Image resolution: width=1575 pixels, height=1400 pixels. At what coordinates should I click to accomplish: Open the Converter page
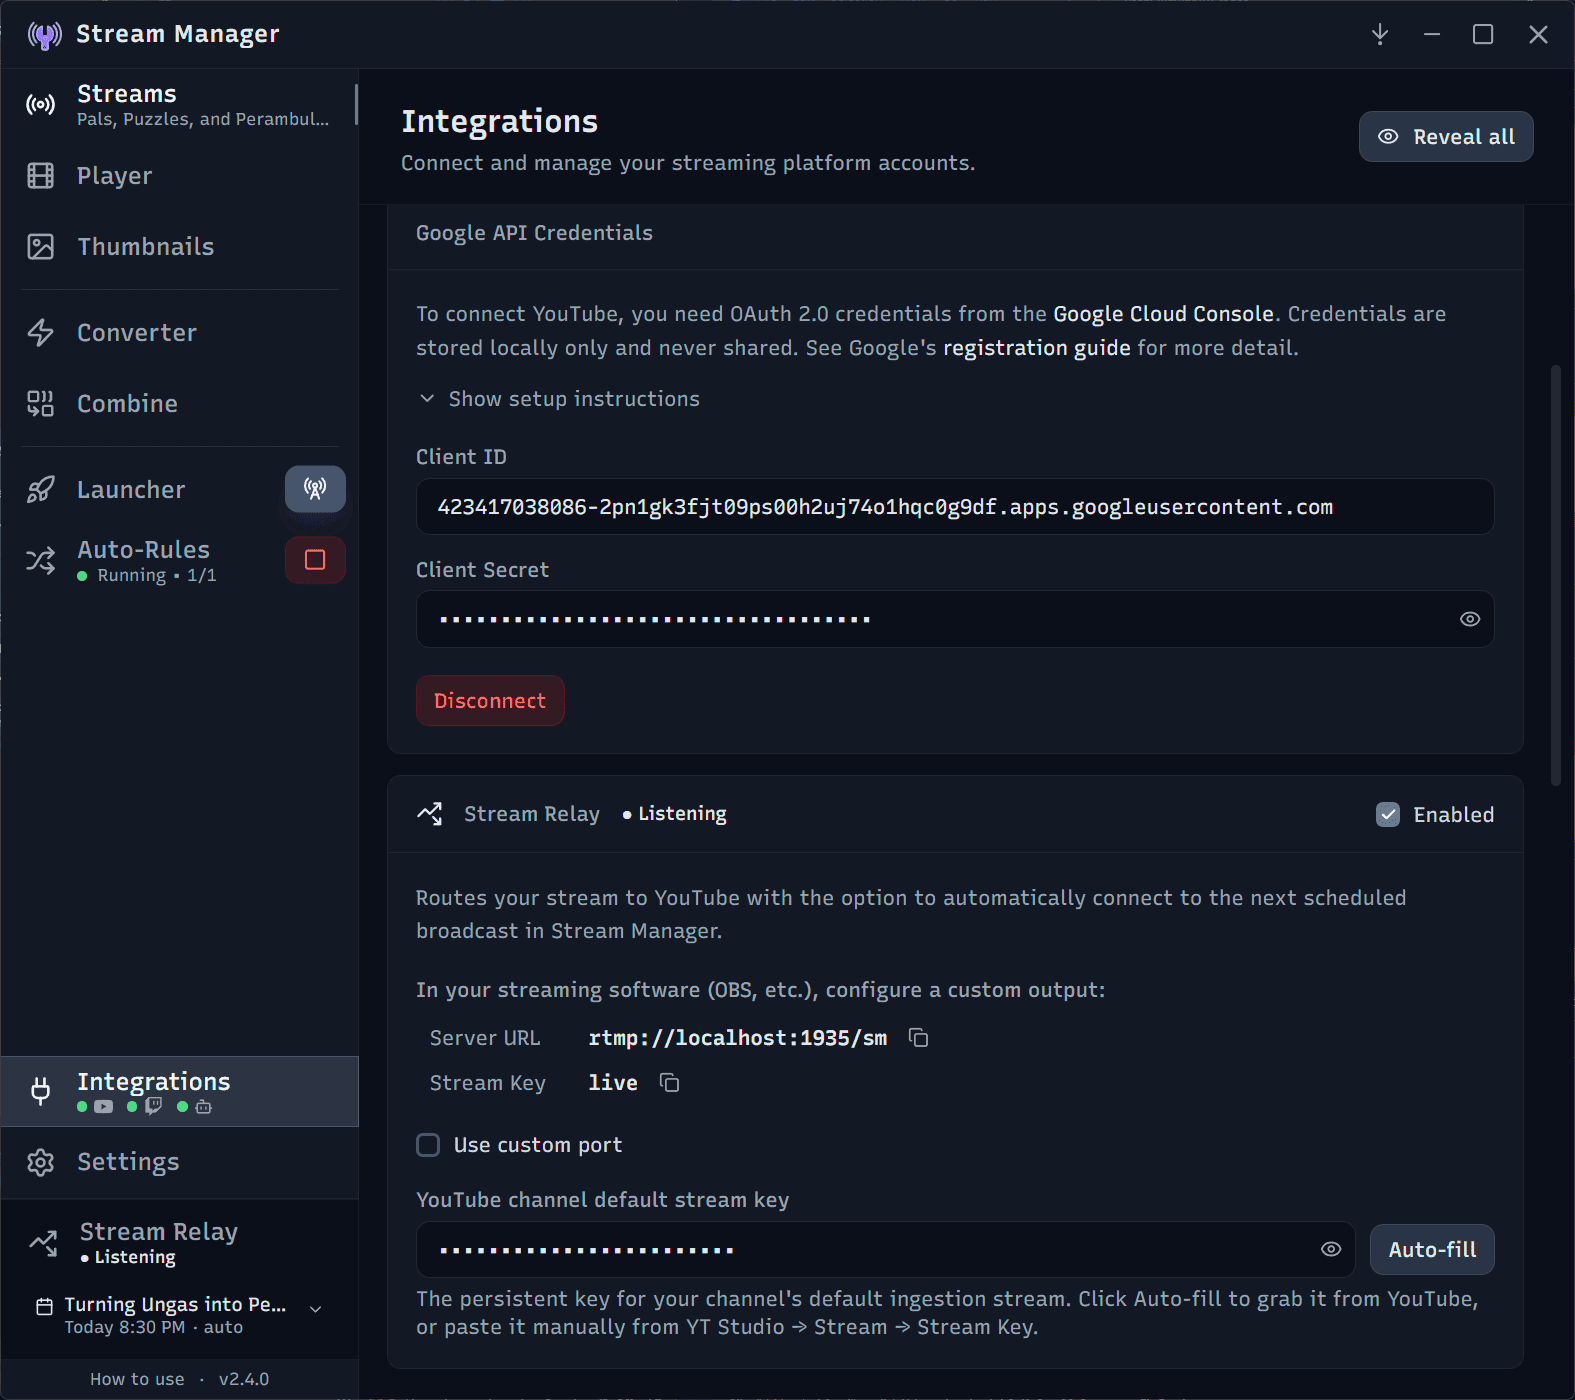tap(180, 333)
